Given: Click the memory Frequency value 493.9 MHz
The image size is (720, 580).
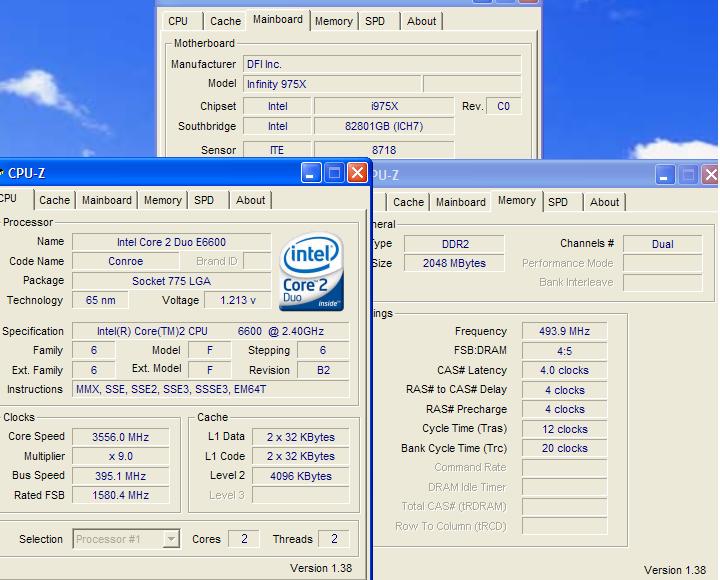Looking at the screenshot, I should [564, 331].
